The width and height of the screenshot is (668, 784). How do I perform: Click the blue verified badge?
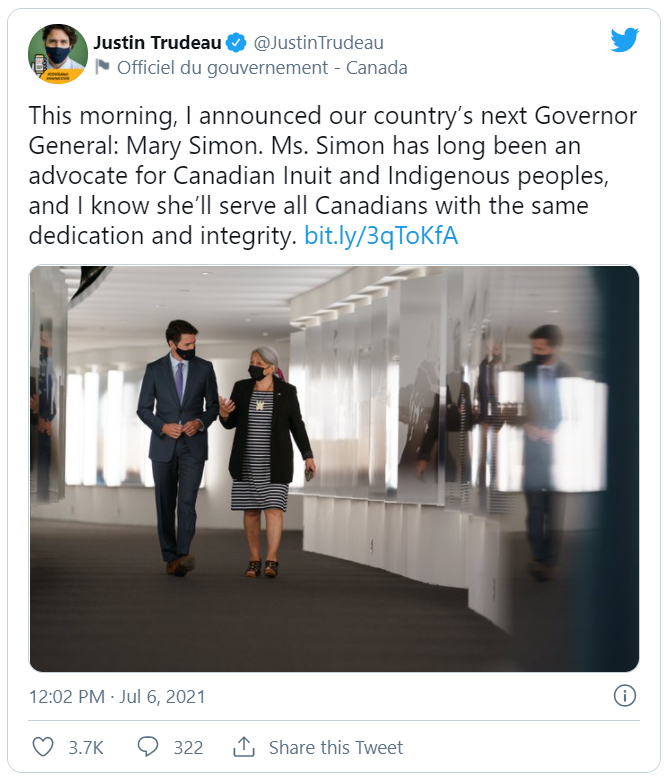tap(236, 43)
